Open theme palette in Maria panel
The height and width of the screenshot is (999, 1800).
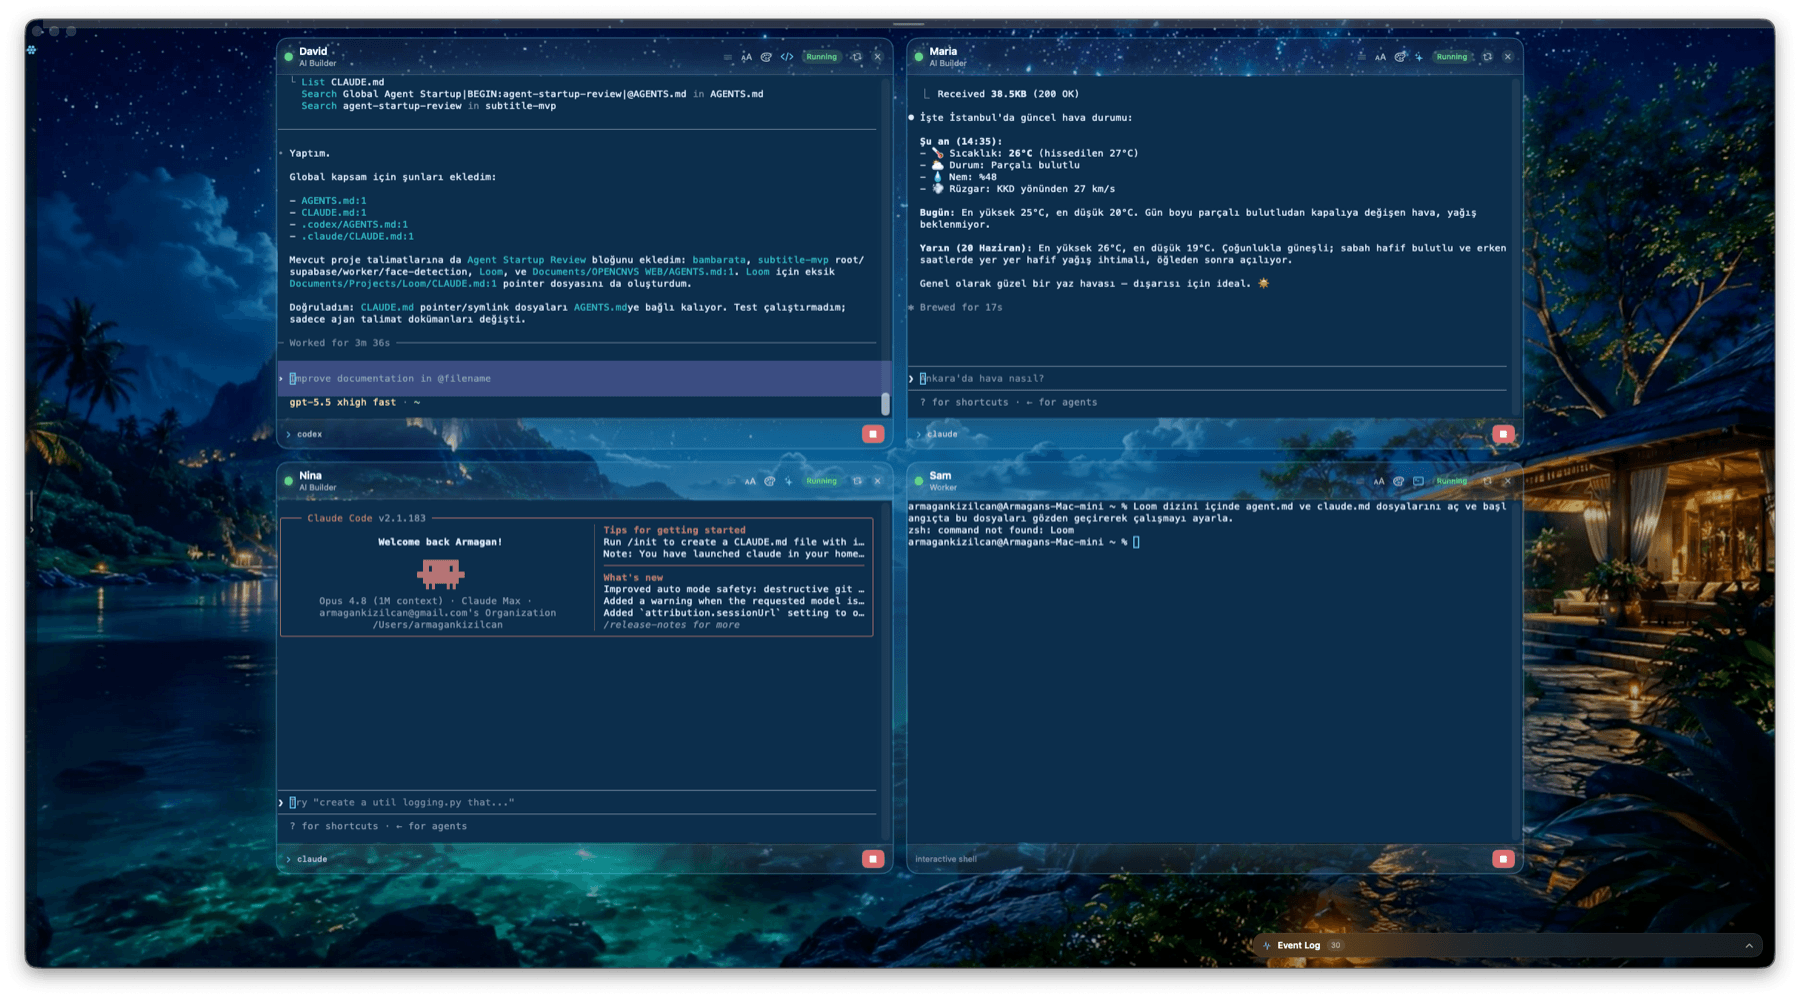[x=1400, y=57]
